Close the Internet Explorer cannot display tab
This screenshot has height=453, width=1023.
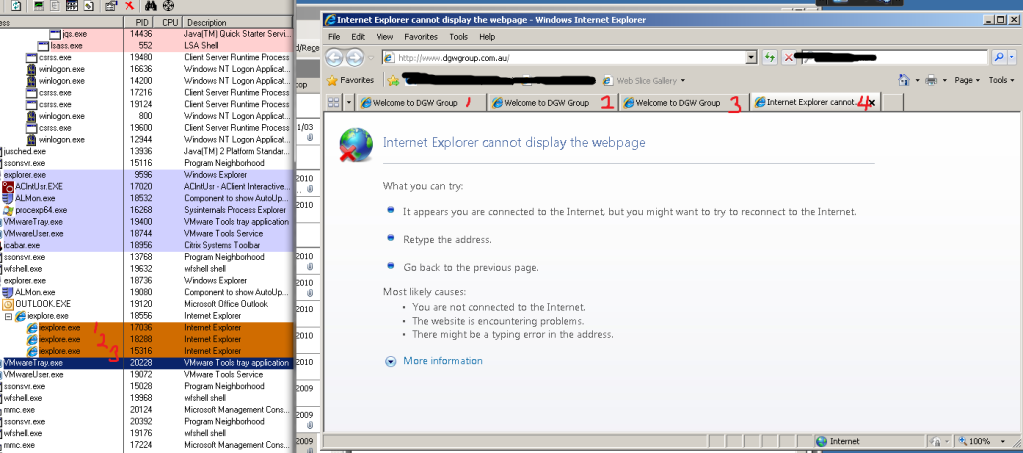(x=872, y=102)
